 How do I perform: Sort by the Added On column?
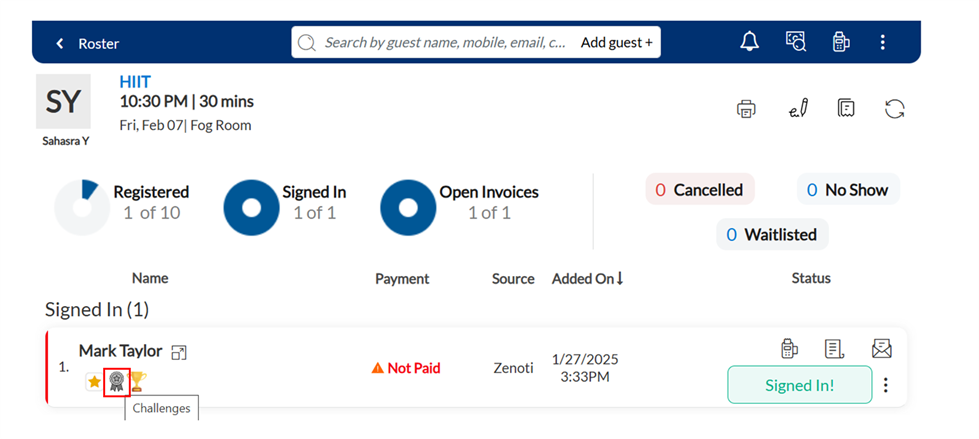pos(588,279)
